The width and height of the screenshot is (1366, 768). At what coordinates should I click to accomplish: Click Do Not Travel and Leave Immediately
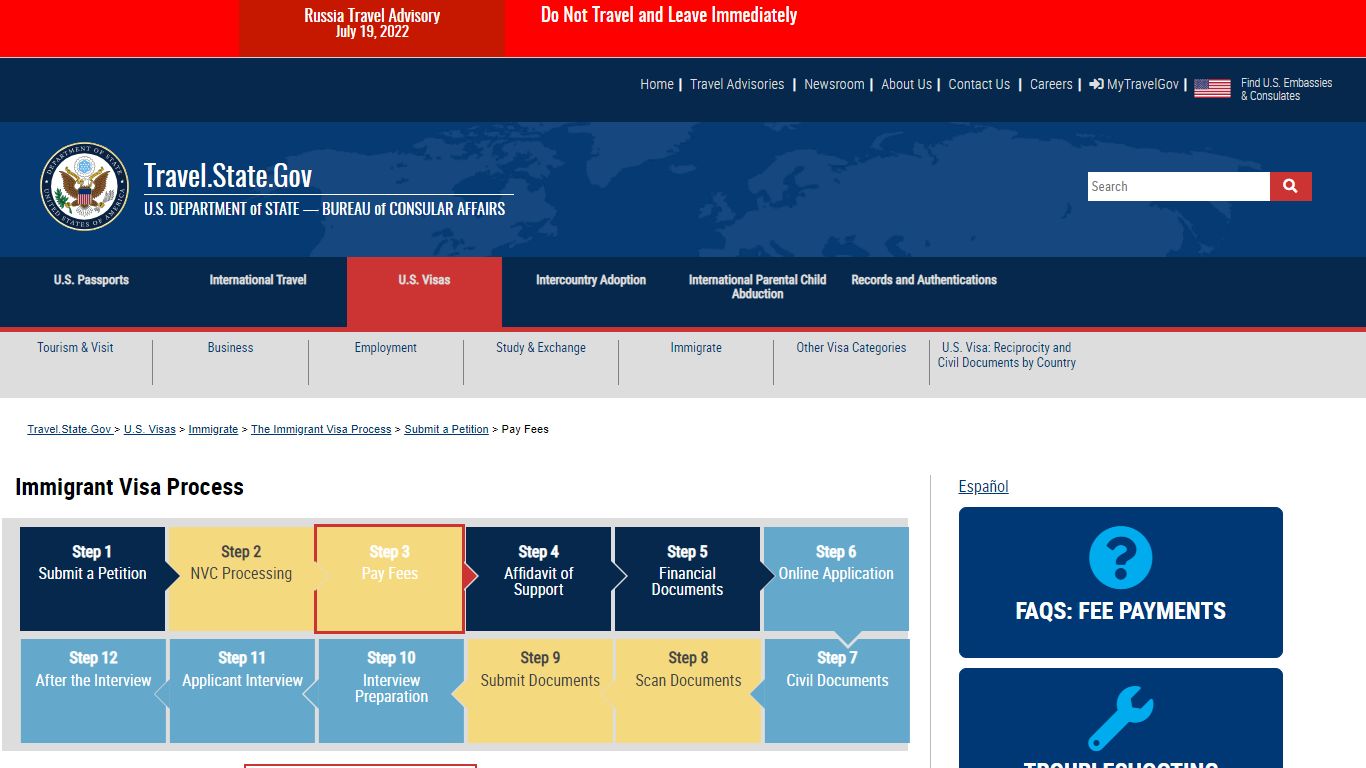[x=669, y=15]
